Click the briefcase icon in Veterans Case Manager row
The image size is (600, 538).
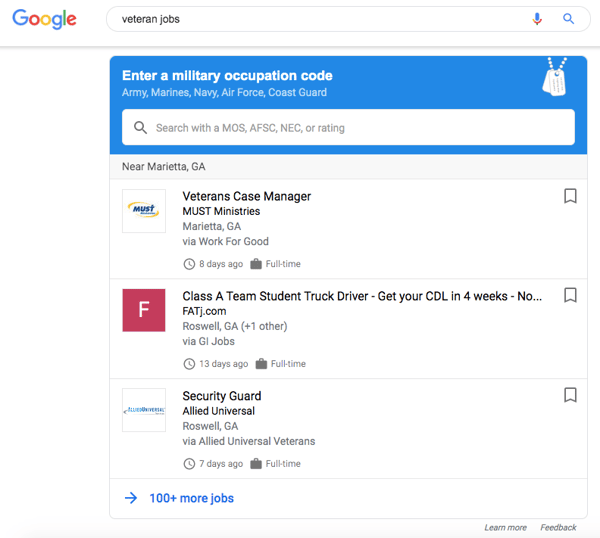(x=256, y=264)
